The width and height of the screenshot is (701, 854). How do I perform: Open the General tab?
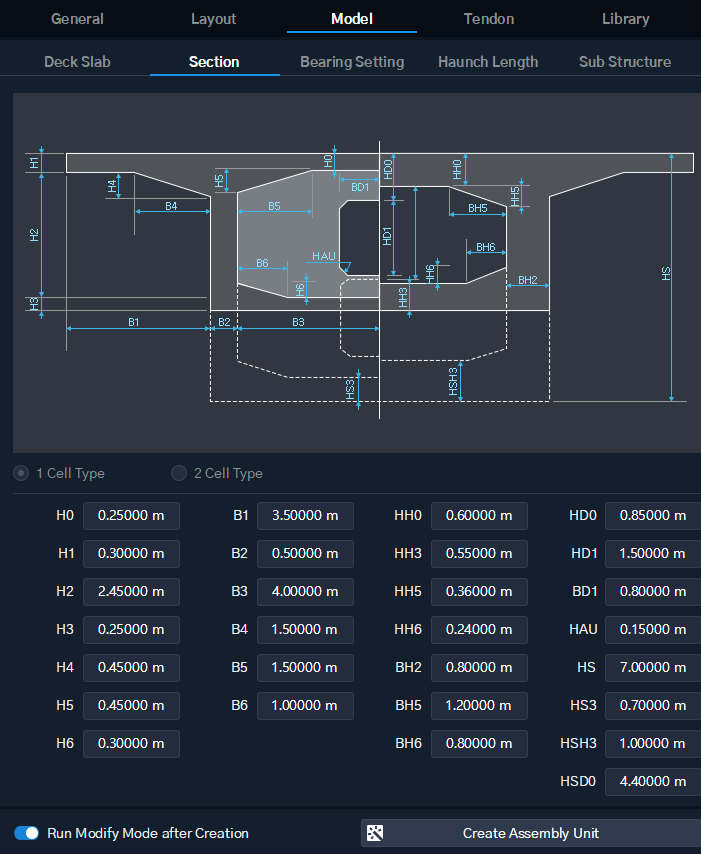(77, 19)
